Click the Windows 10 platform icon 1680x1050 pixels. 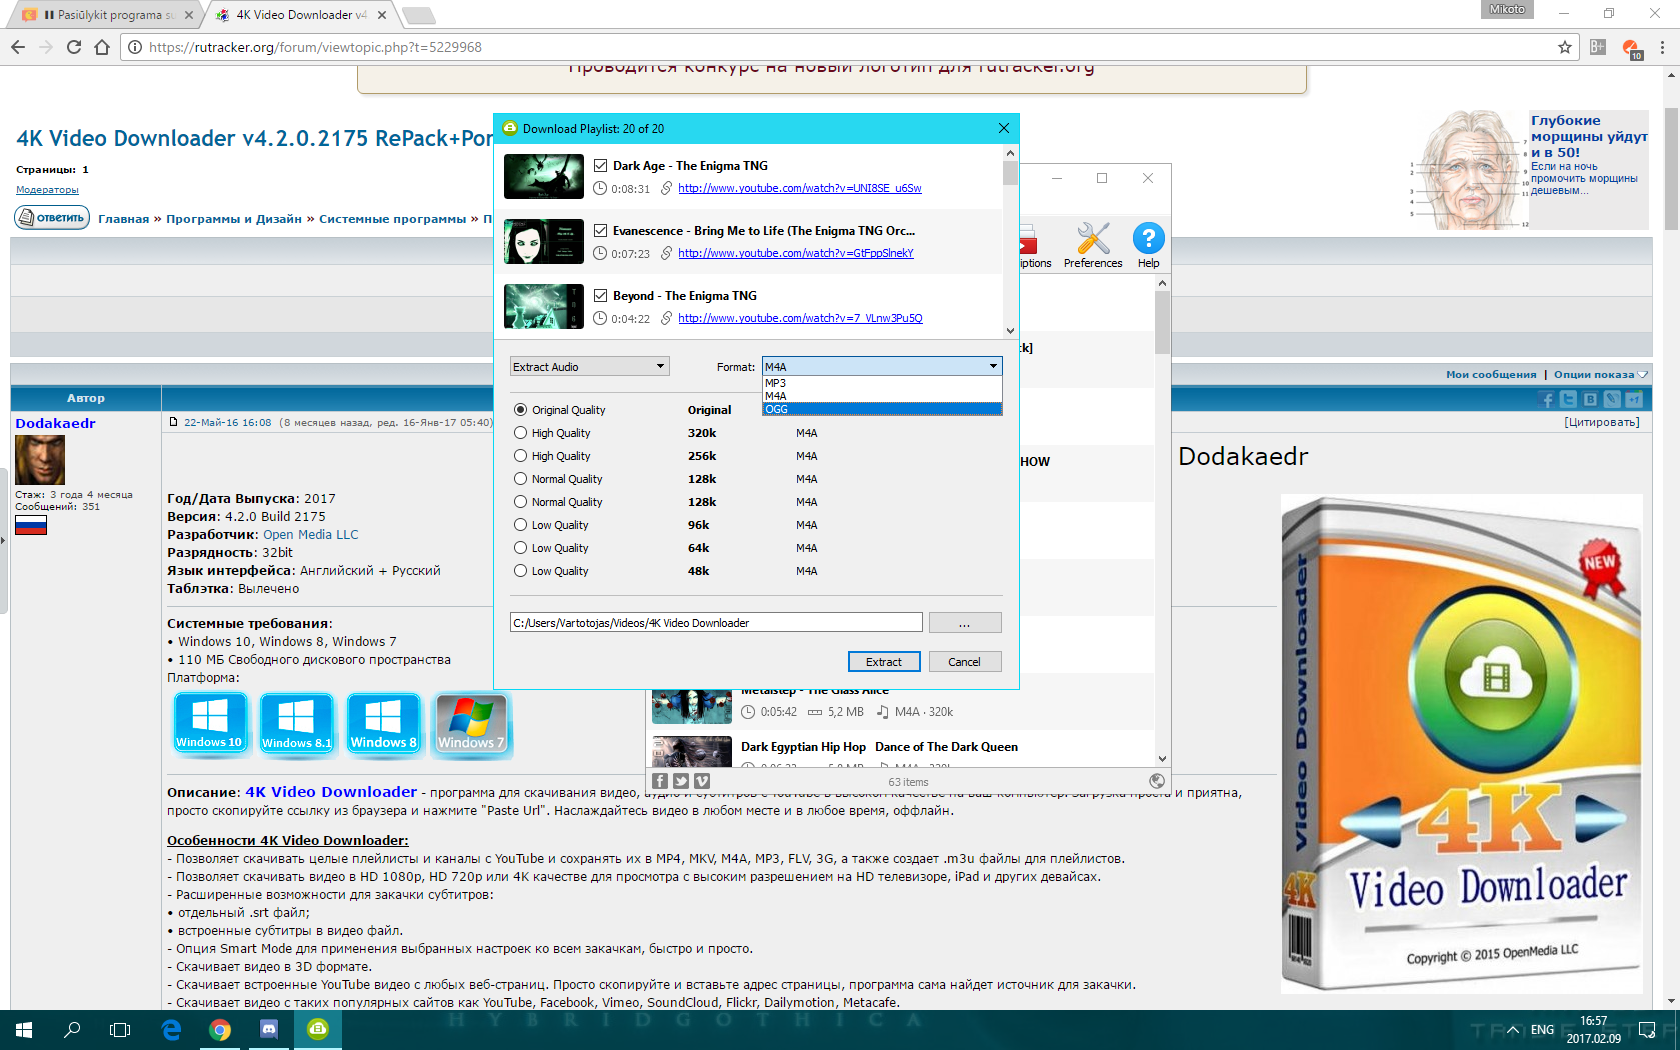point(210,723)
